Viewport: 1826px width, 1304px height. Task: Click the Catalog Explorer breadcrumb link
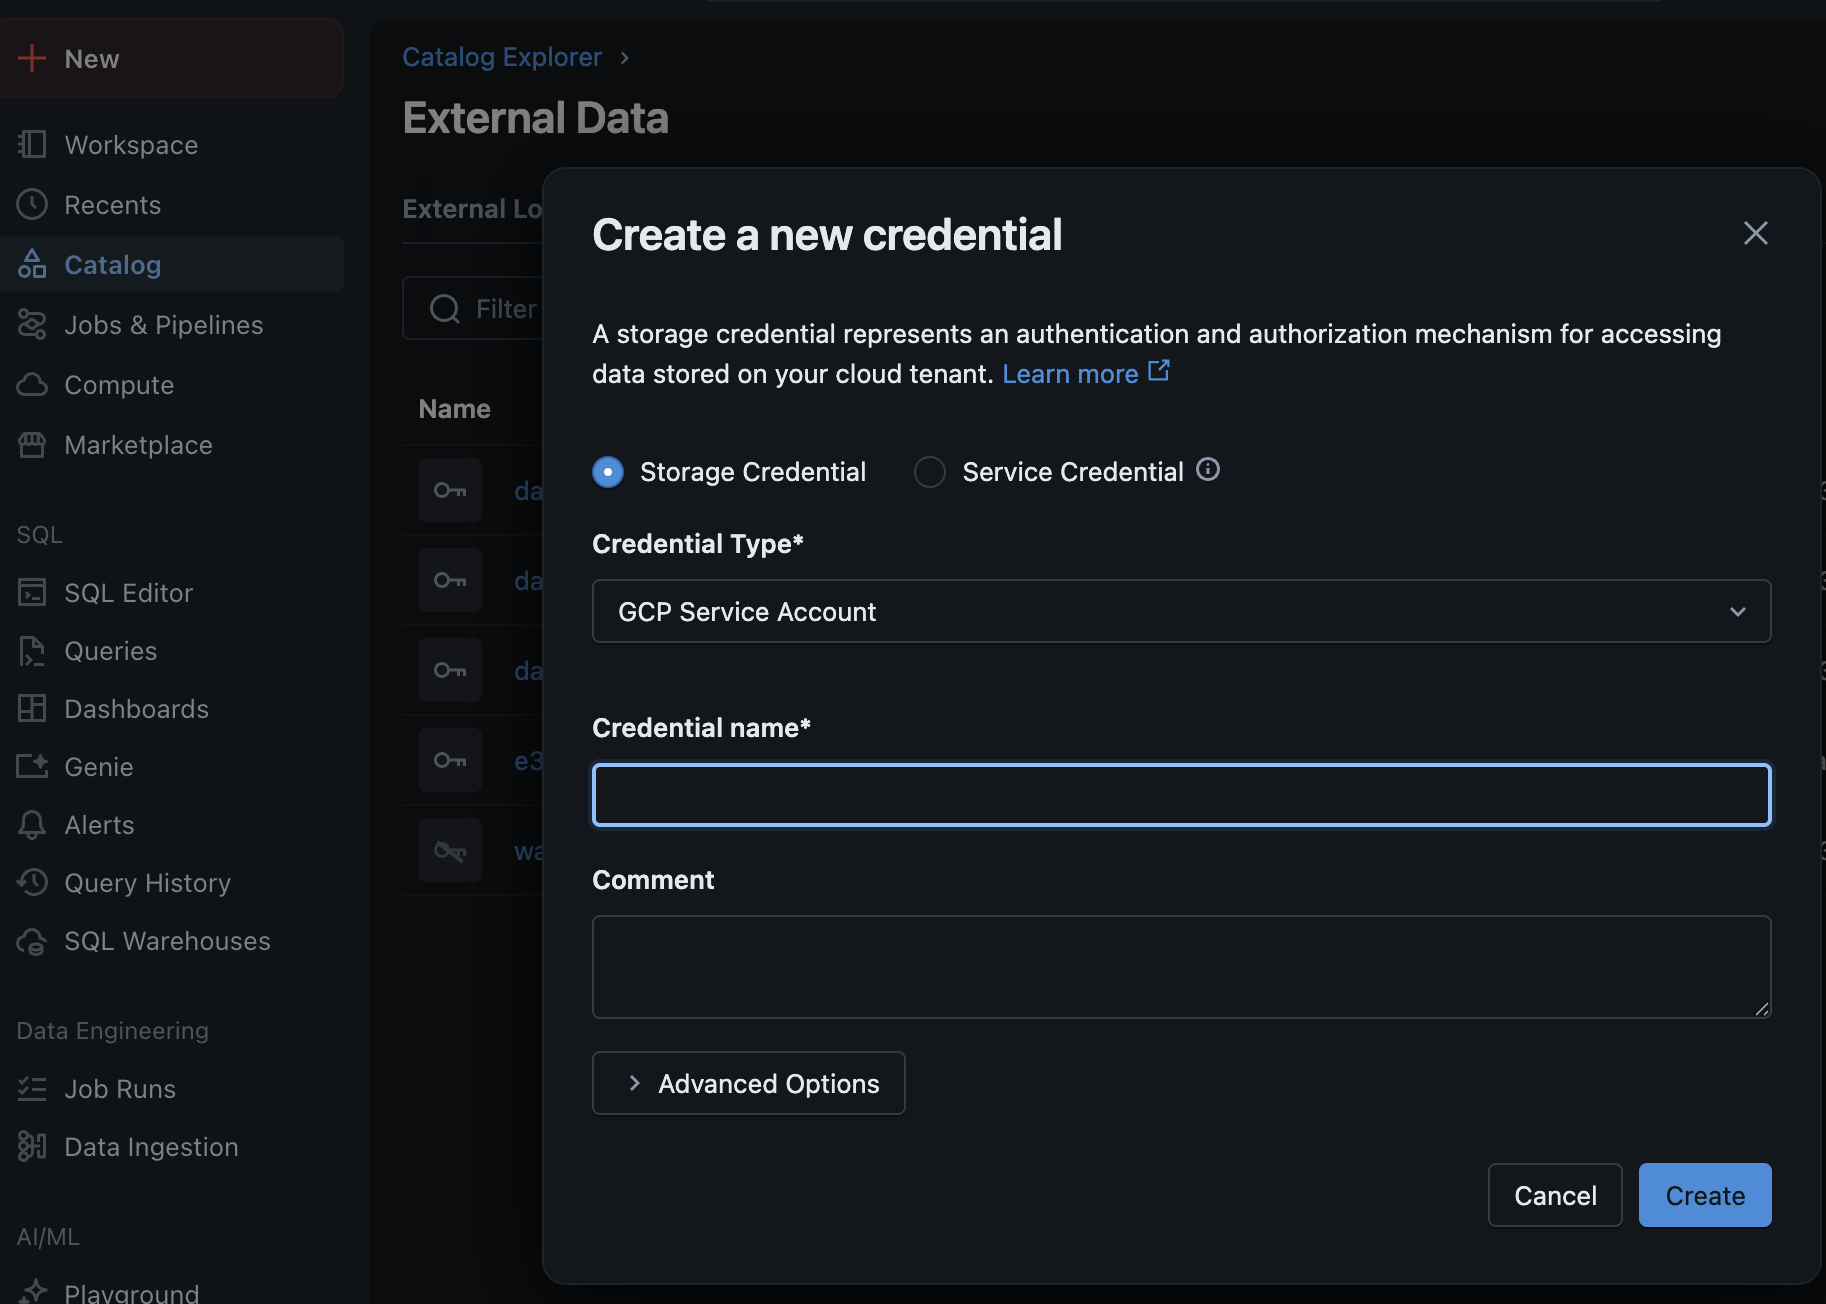pyautogui.click(x=502, y=57)
